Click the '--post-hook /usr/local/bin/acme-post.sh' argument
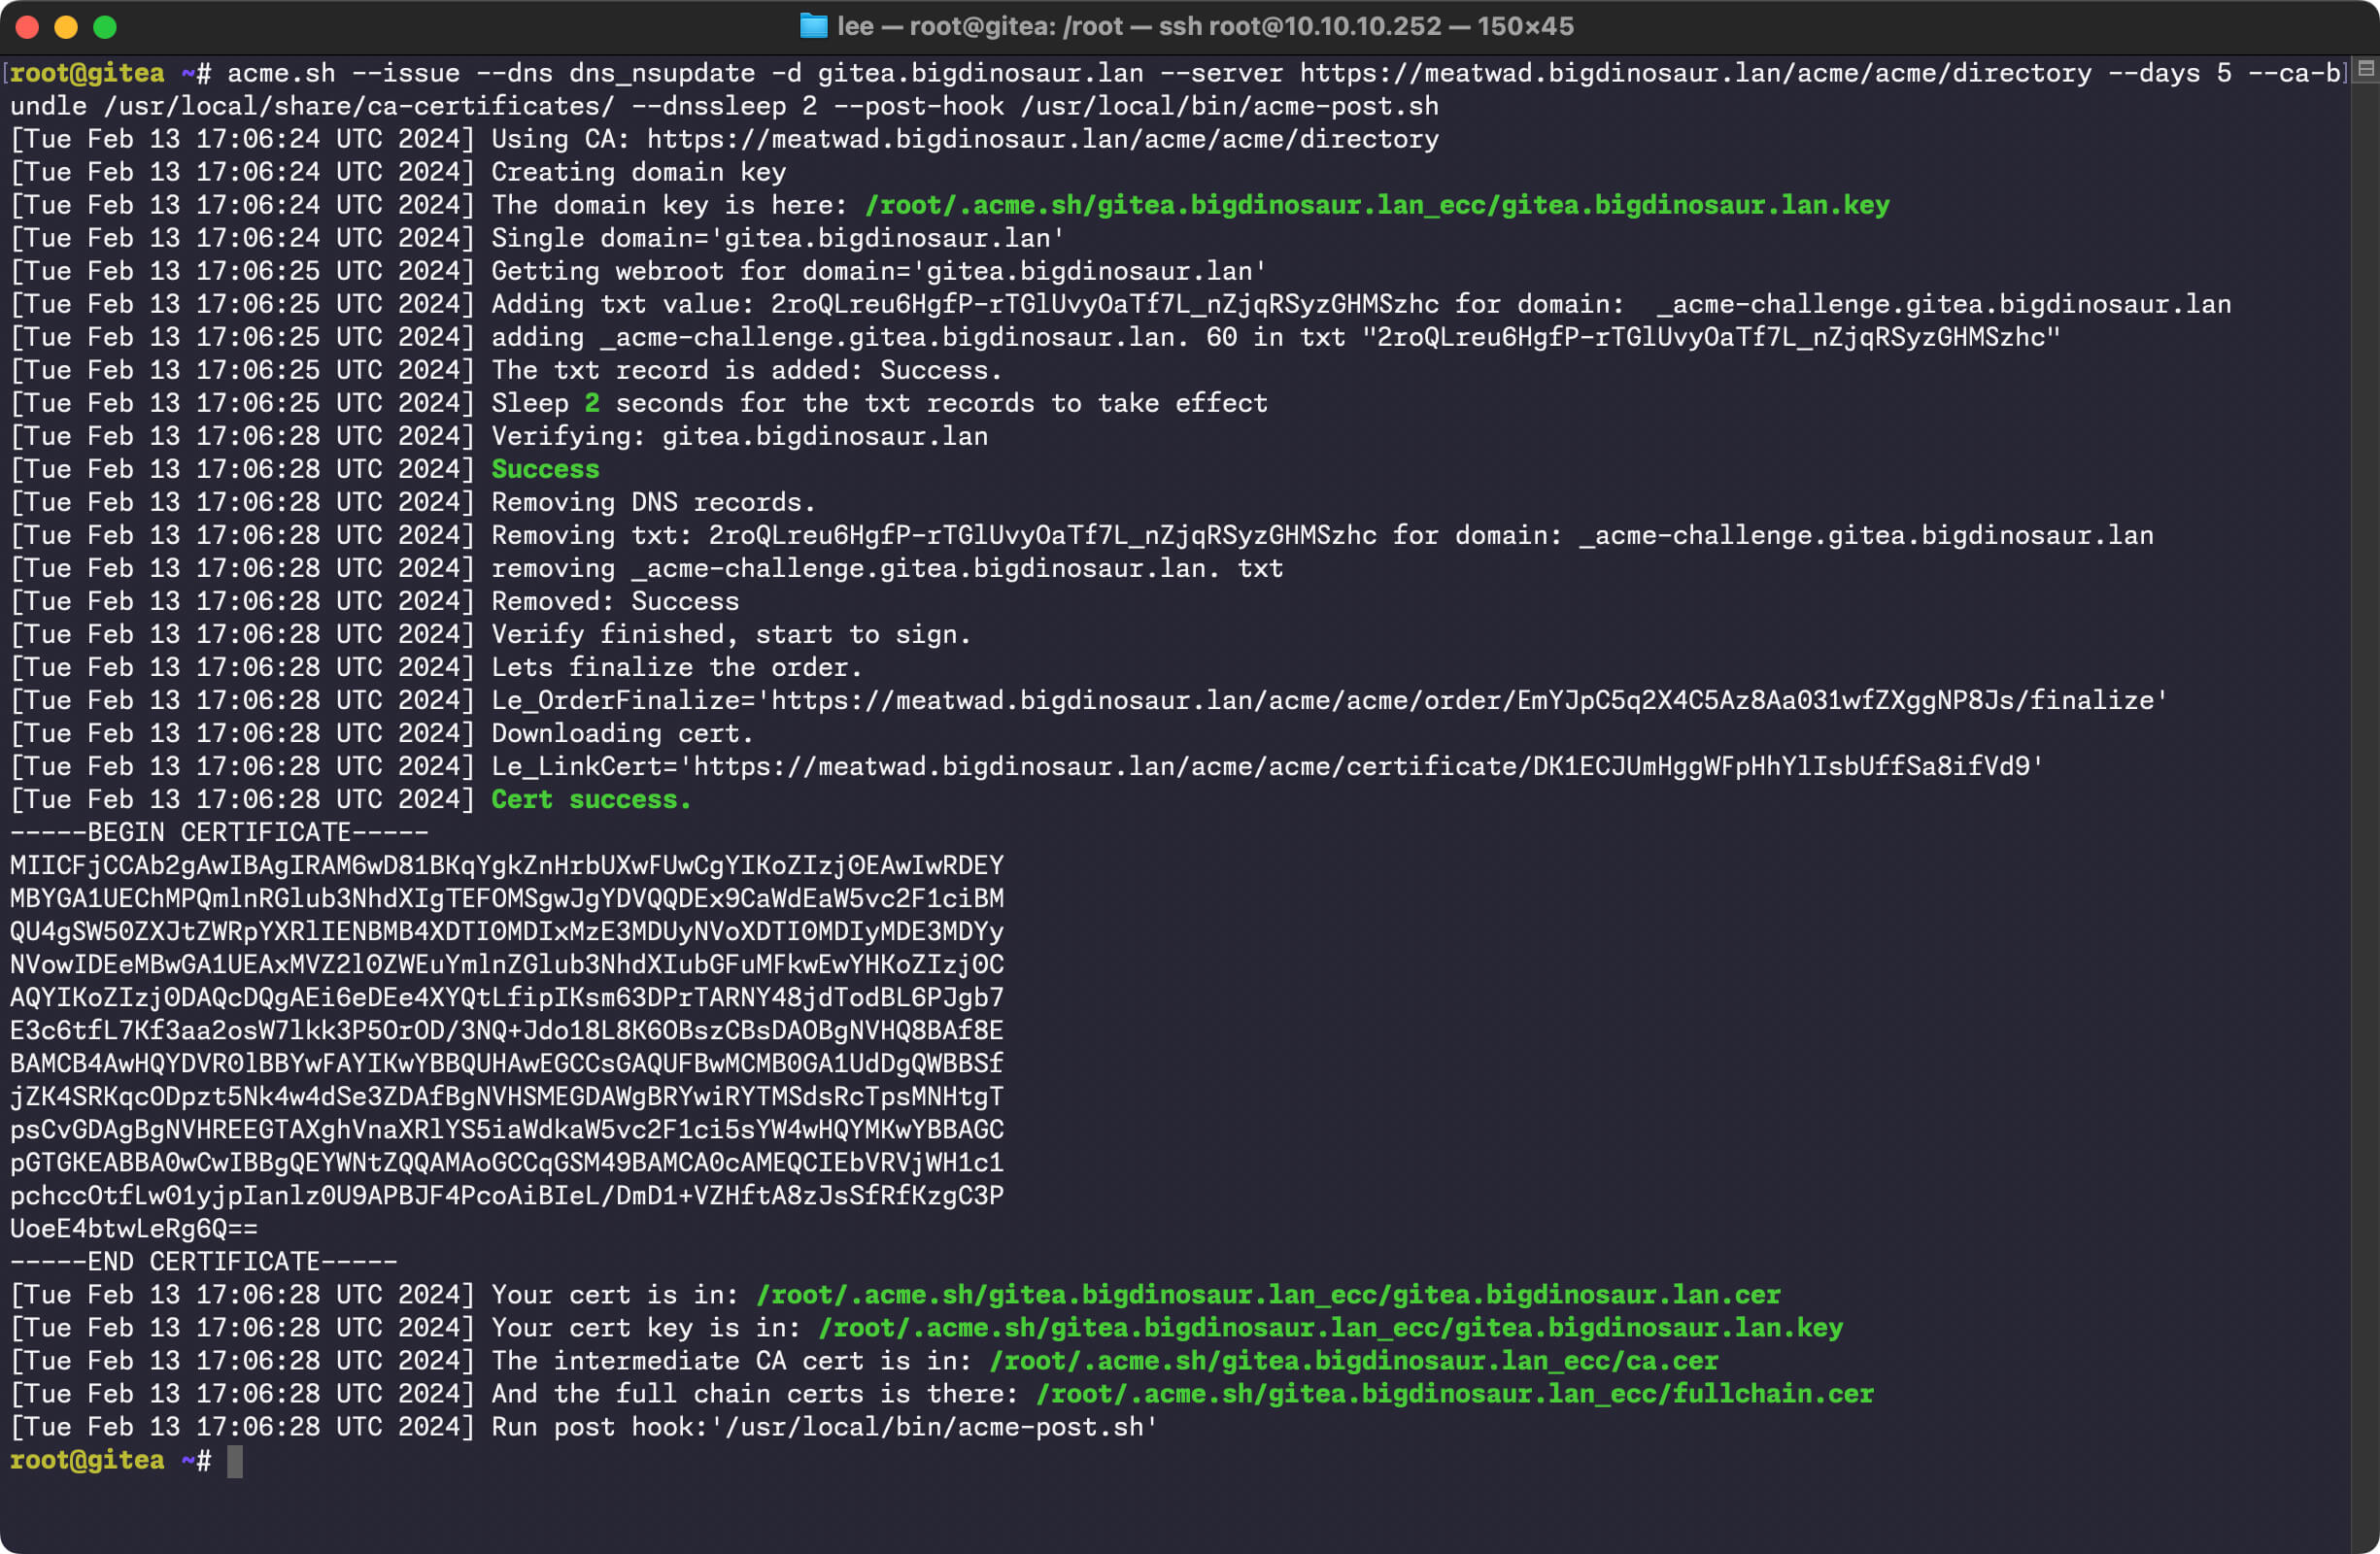2380x1554 pixels. (x=1136, y=107)
